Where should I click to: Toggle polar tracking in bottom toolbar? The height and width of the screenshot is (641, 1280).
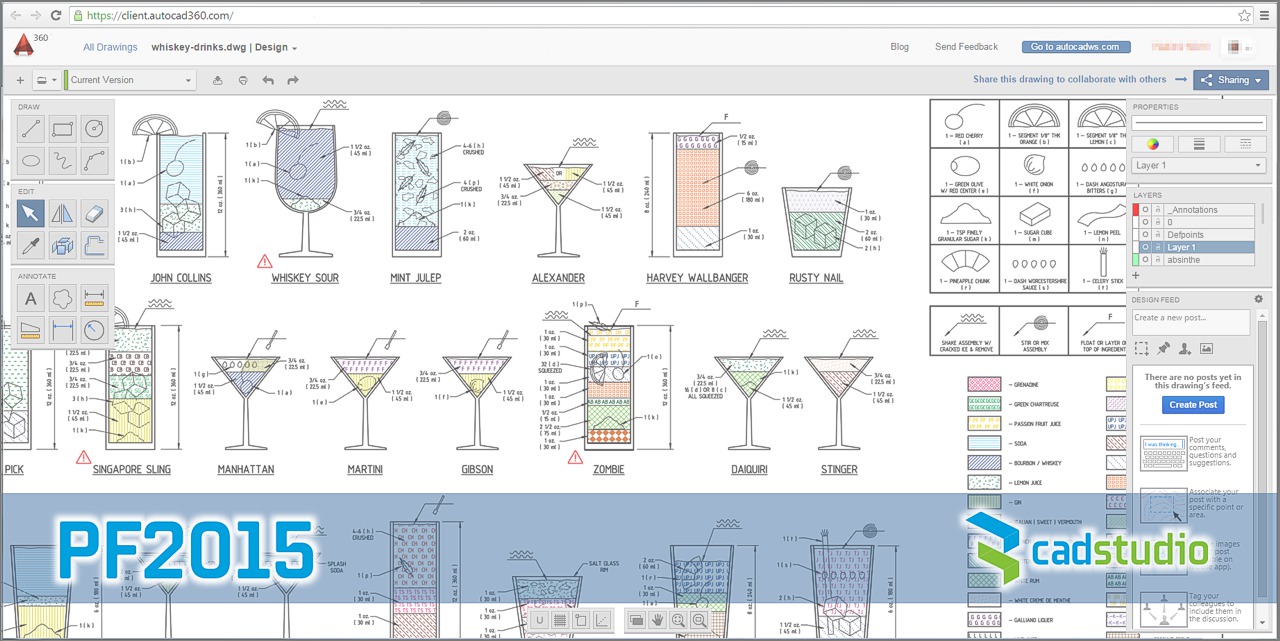click(x=602, y=621)
